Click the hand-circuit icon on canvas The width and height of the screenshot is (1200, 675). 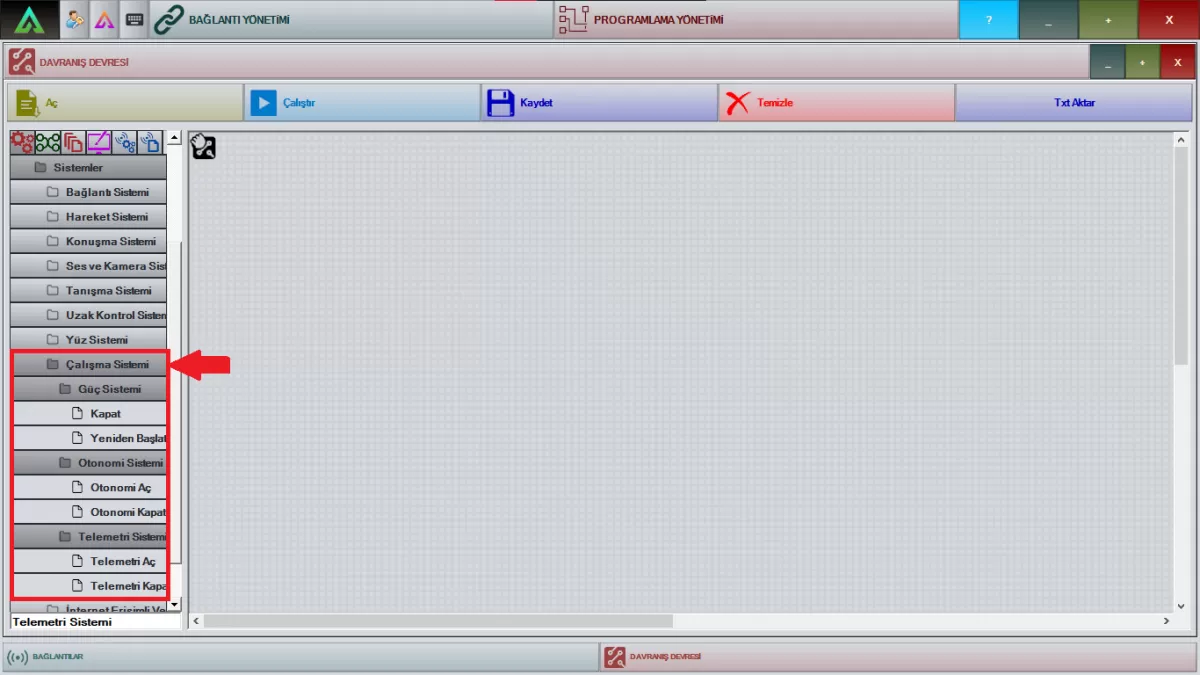(x=204, y=147)
